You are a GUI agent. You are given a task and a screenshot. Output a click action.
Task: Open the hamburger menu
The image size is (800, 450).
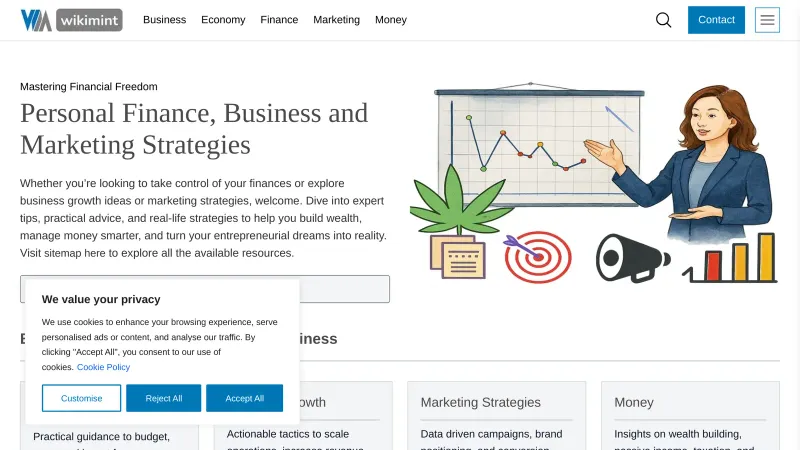pyautogui.click(x=767, y=20)
